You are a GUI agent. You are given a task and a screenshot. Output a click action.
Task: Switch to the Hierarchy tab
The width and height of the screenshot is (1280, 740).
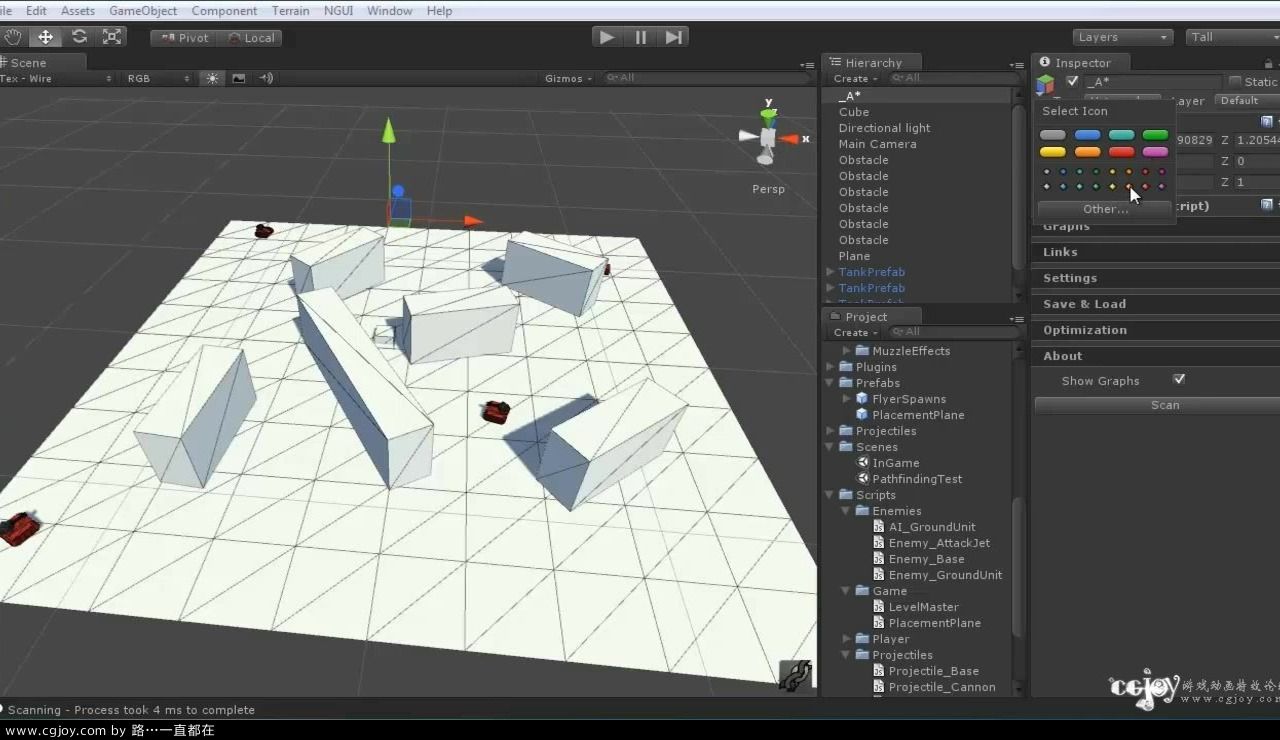pyautogui.click(x=871, y=62)
